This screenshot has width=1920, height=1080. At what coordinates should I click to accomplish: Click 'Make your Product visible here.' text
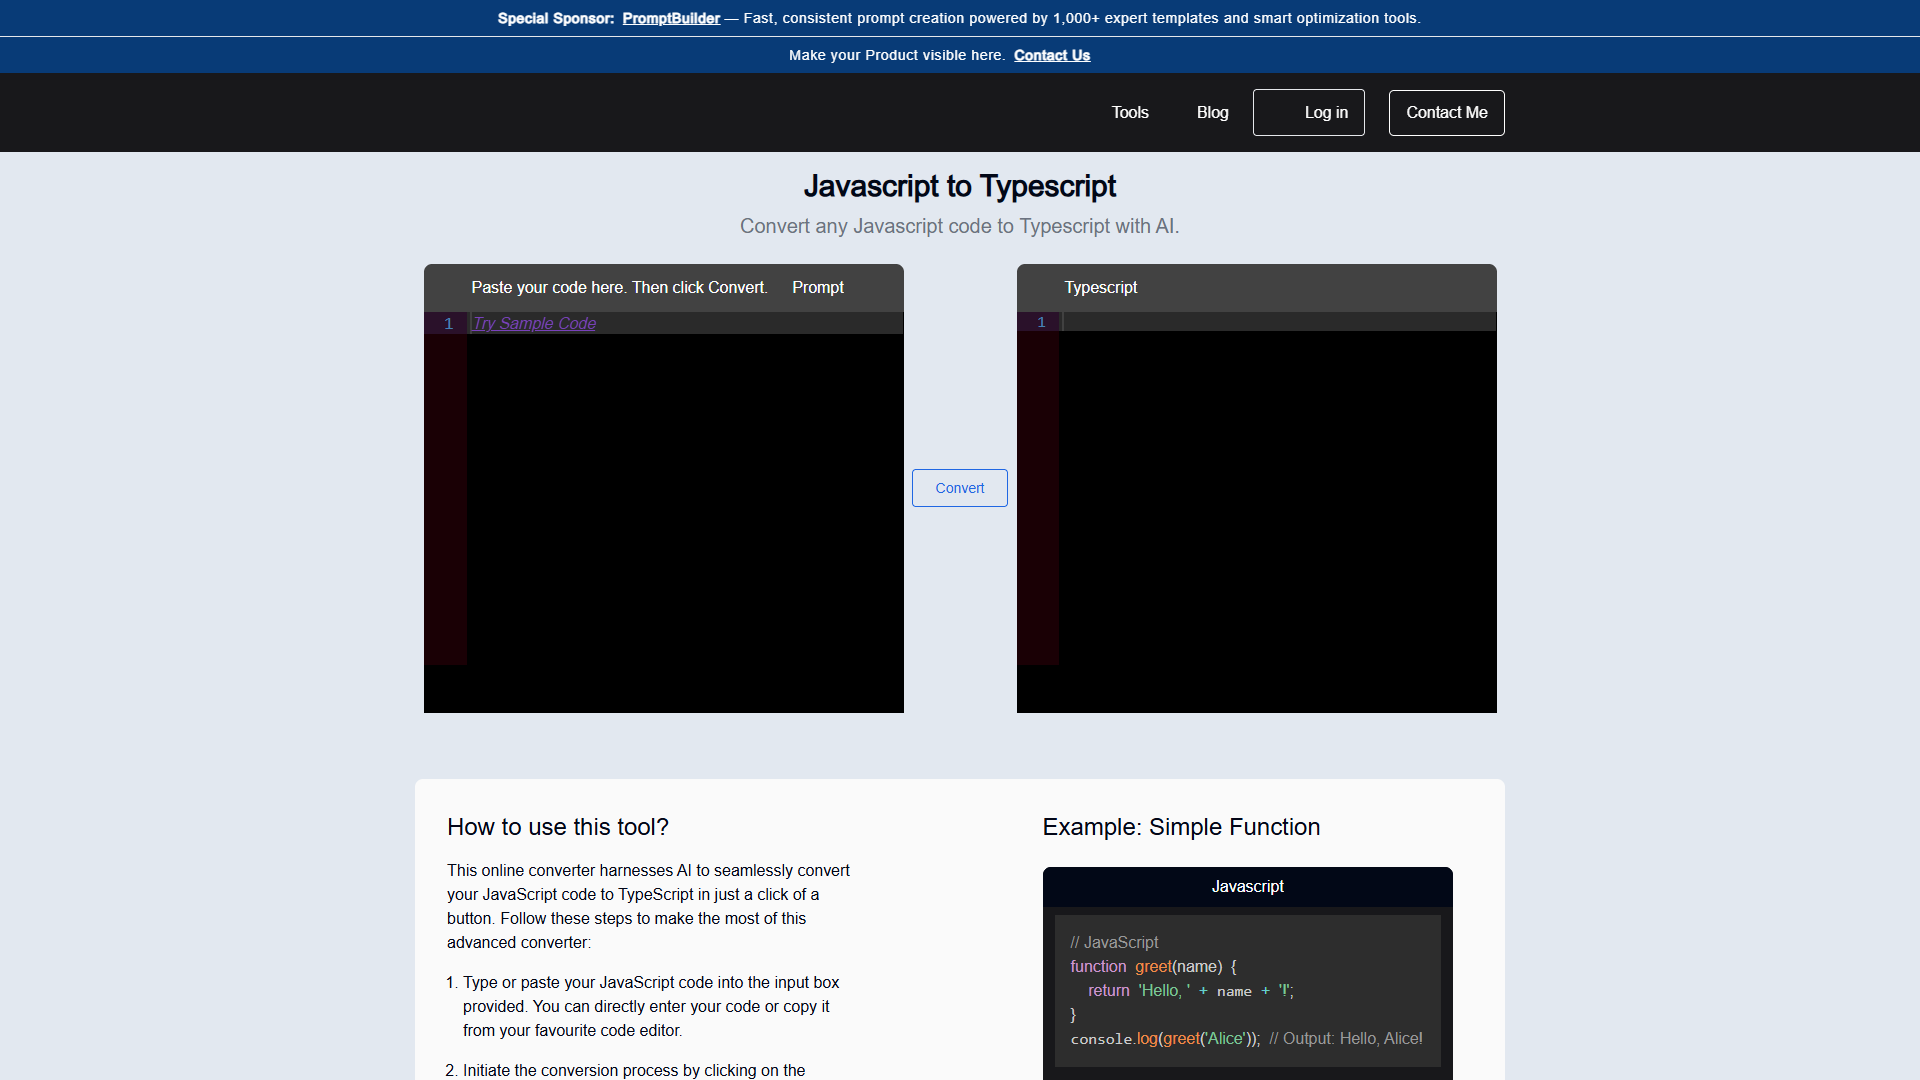[896, 55]
